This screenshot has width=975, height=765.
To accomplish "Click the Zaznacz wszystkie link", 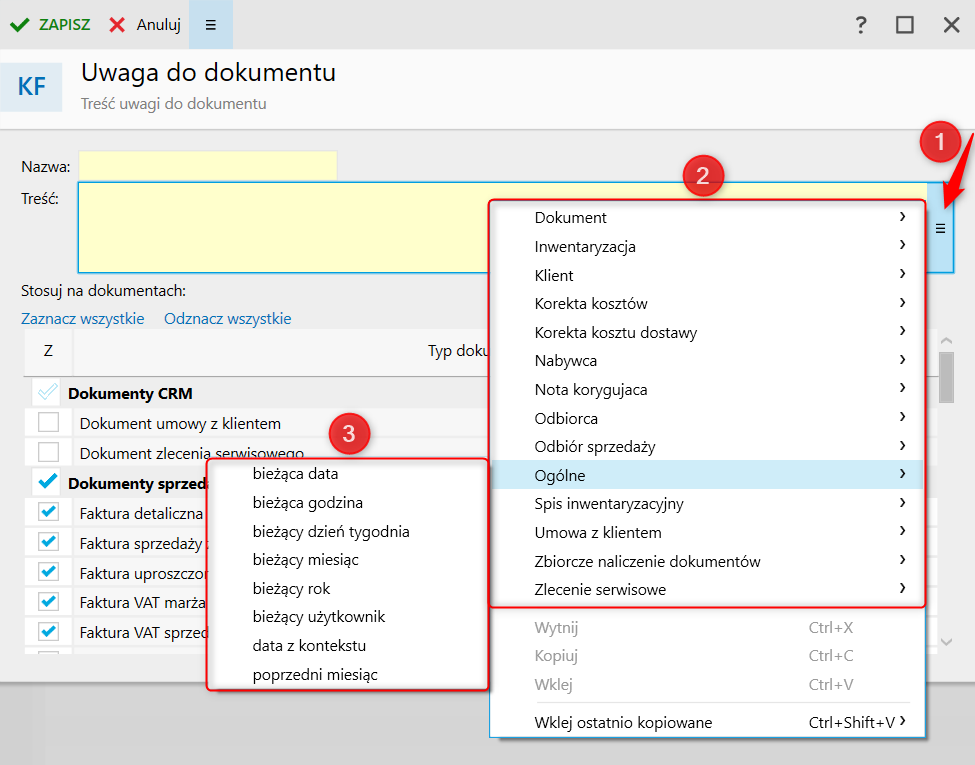I will point(82,319).
